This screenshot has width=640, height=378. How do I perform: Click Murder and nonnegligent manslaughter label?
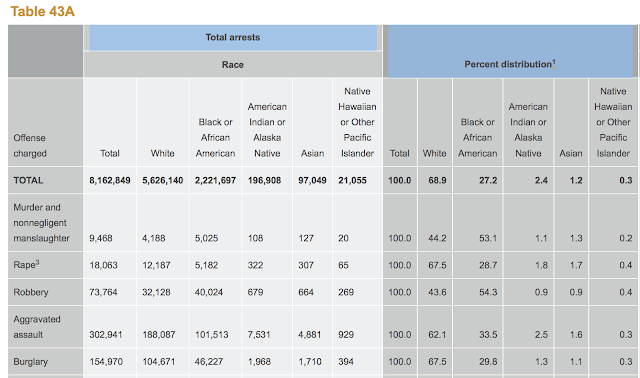click(41, 223)
